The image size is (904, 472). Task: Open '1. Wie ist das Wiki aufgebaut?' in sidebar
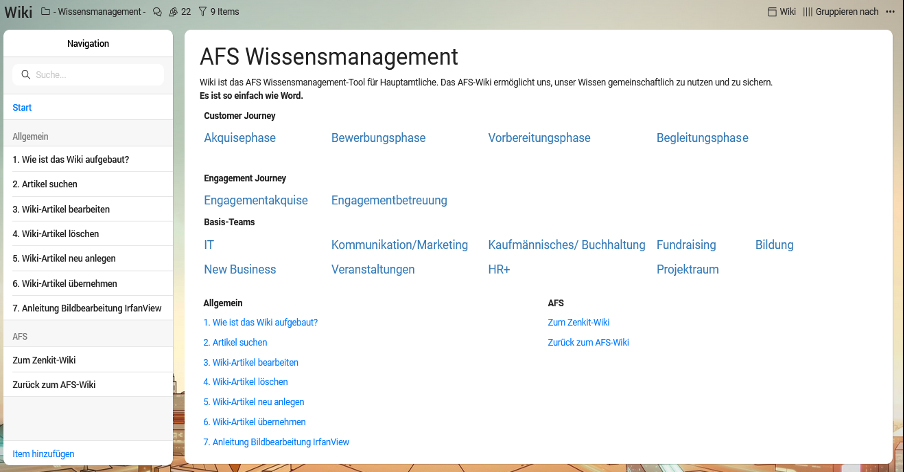click(x=70, y=159)
